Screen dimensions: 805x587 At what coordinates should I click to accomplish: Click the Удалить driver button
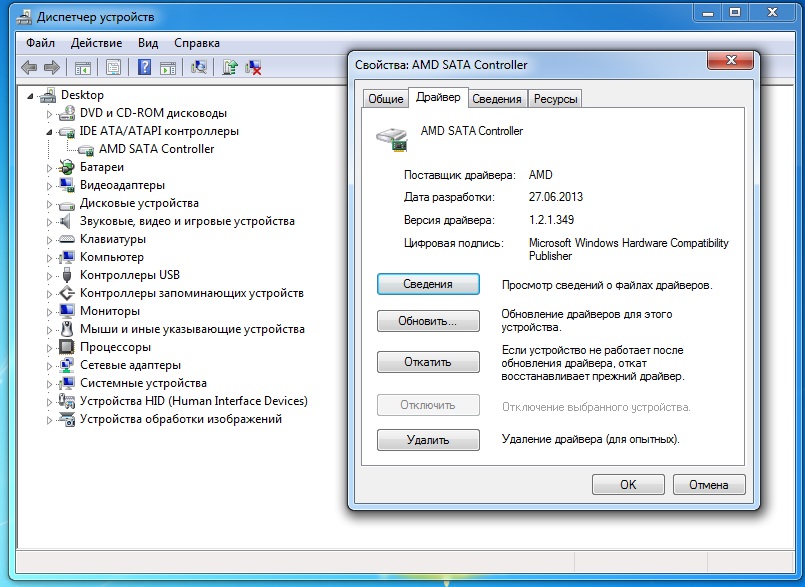[x=428, y=440]
